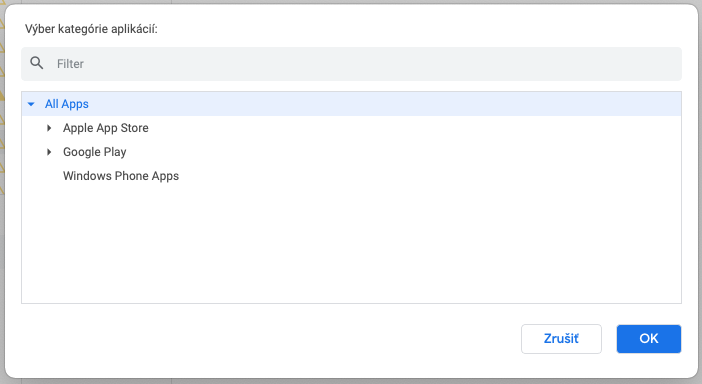
Task: Click the Filter placeholder text
Action: point(70,64)
